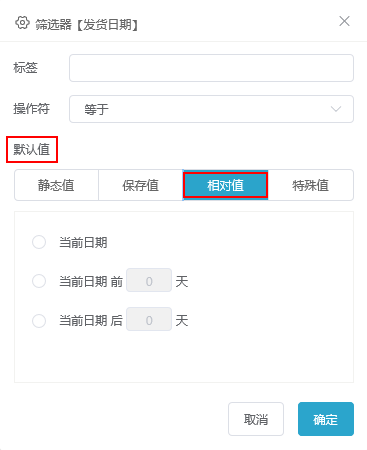This screenshot has height=450, width=367.
Task: Select the 当前日期 后 radio option
Action: point(39,321)
